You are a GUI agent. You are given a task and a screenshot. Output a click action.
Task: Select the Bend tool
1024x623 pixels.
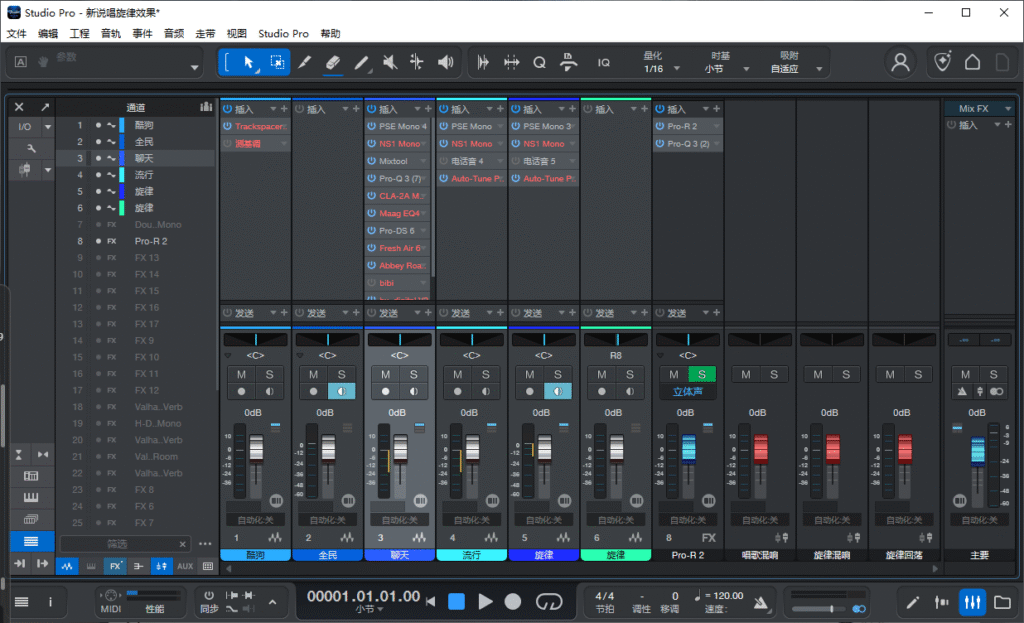click(x=417, y=63)
